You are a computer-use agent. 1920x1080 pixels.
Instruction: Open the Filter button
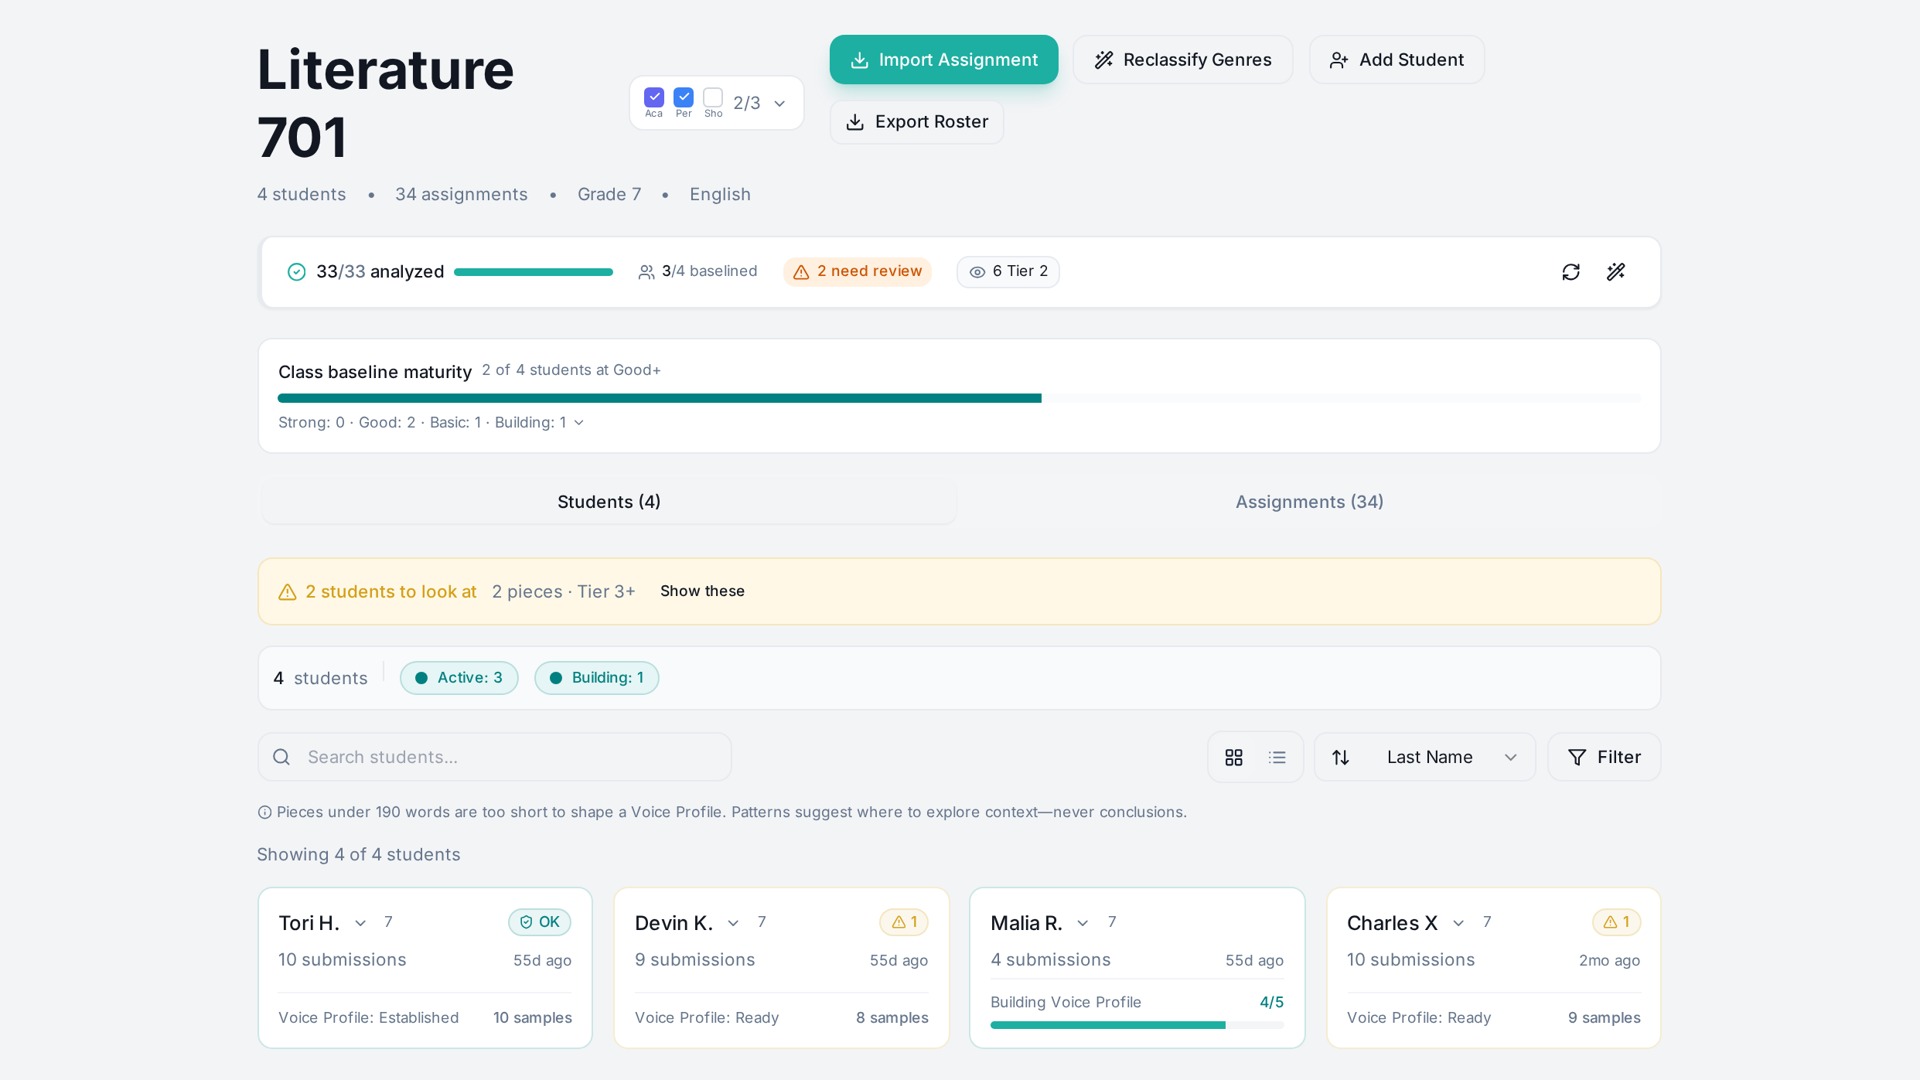(x=1604, y=758)
